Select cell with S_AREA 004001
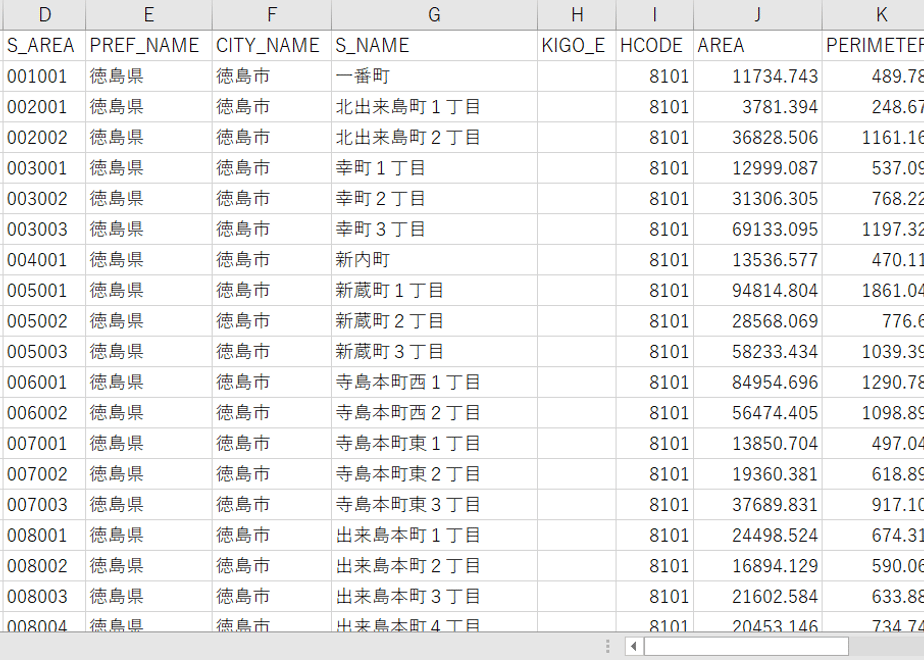The image size is (924, 660). pyautogui.click(x=45, y=260)
